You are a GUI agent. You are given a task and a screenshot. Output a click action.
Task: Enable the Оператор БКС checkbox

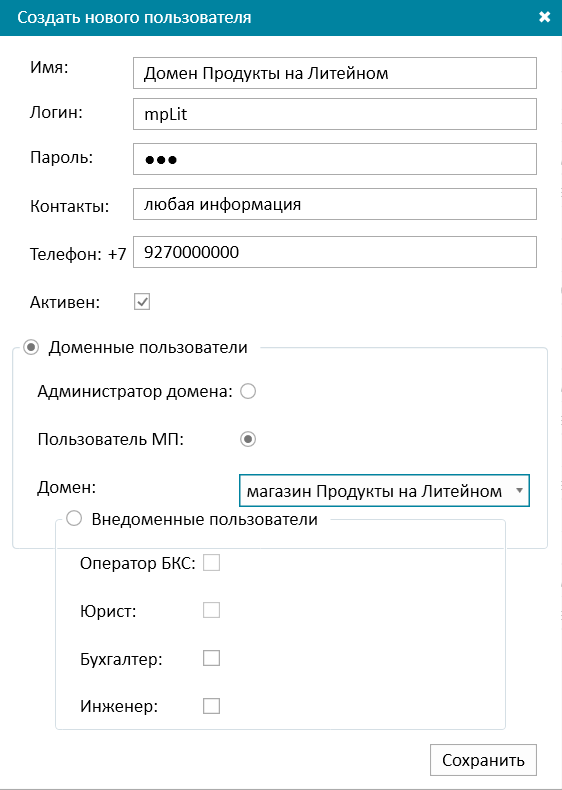coord(211,563)
